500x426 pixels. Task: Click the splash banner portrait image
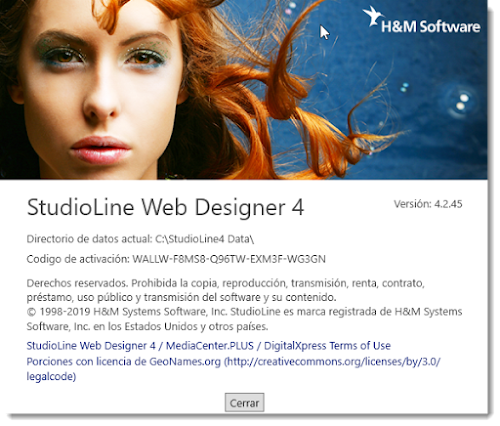point(243,90)
